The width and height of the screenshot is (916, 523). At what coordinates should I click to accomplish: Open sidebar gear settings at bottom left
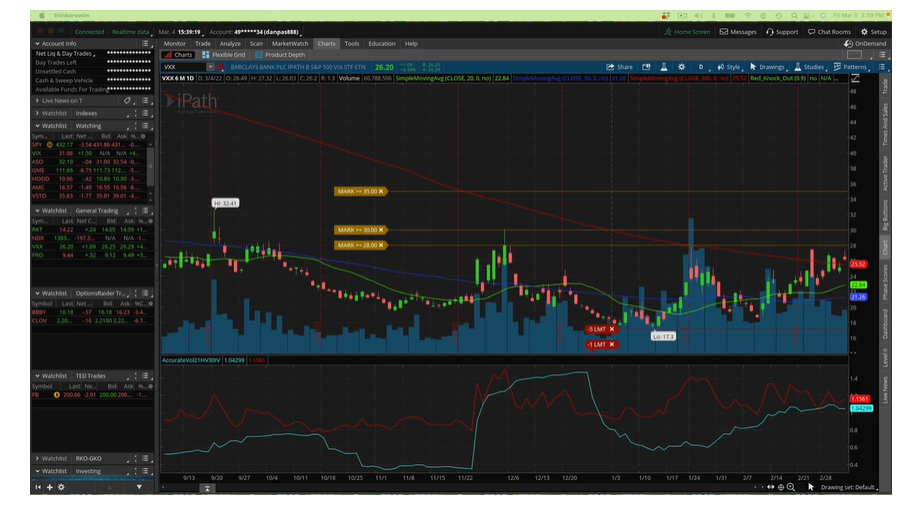61,487
